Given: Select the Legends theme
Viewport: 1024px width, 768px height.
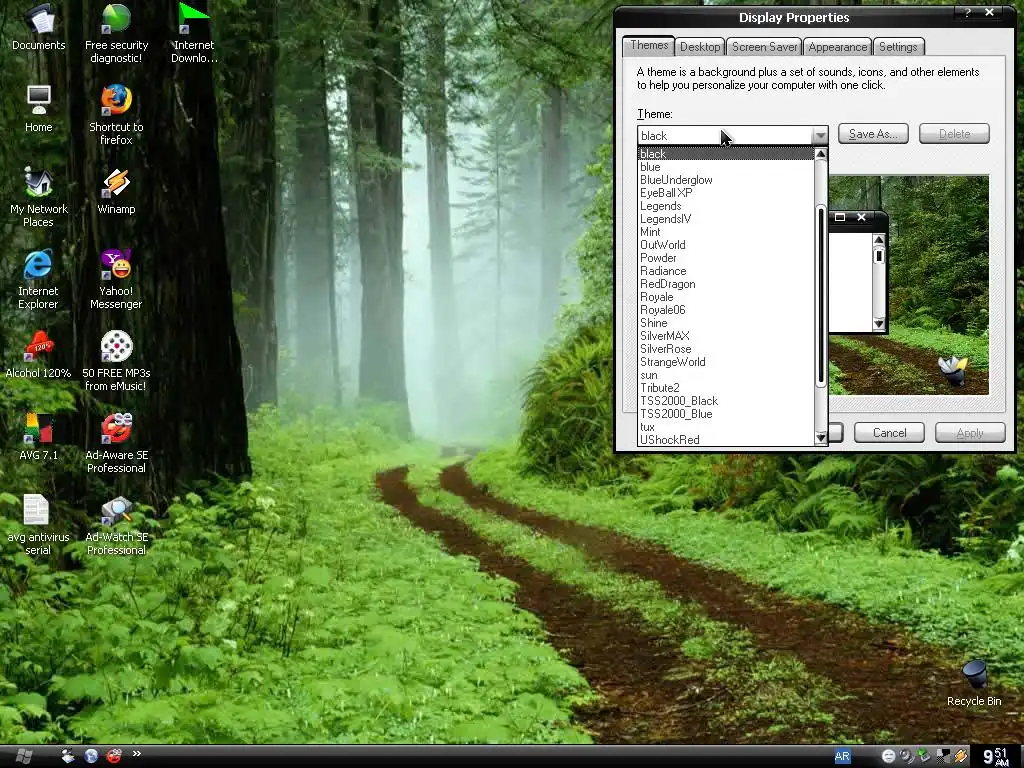Looking at the screenshot, I should click(726, 206).
